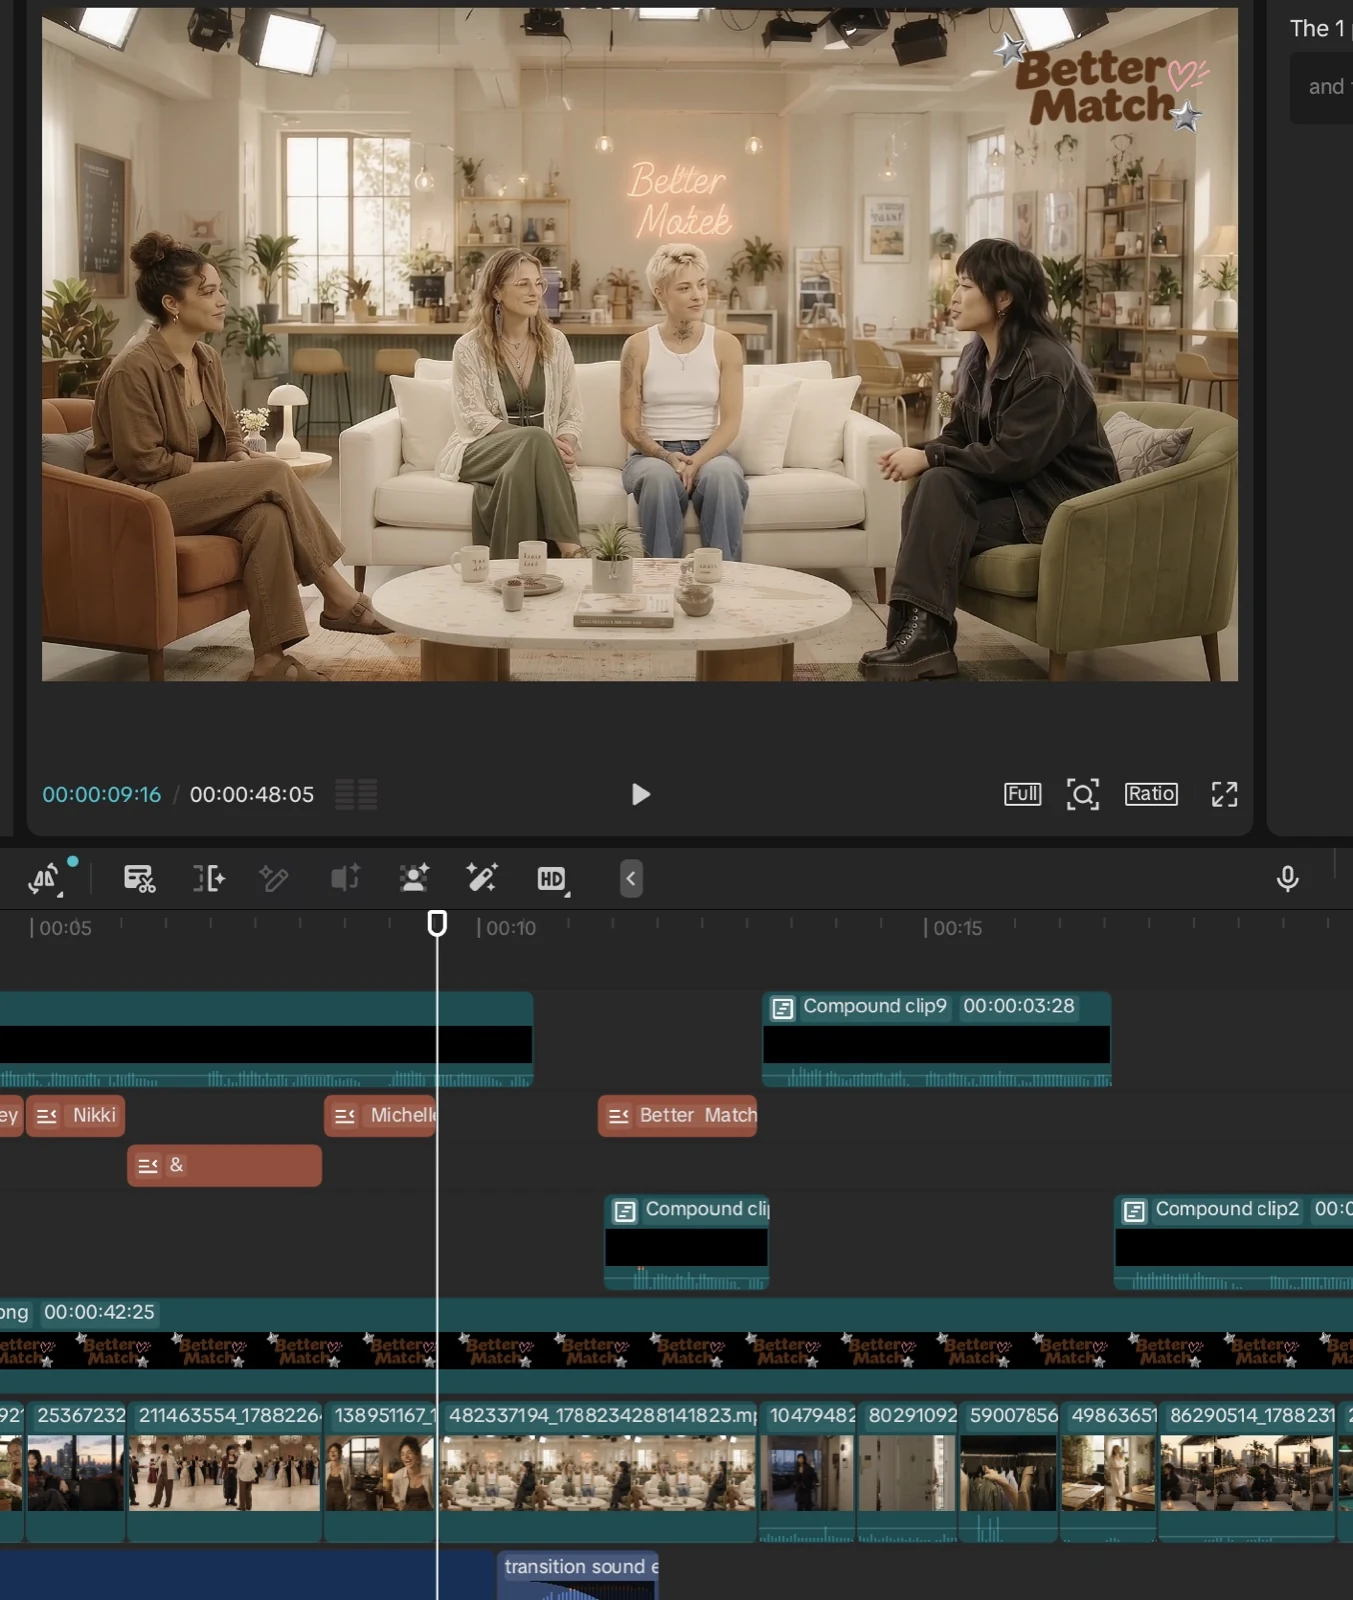This screenshot has width=1353, height=1600.
Task: Select the video clip starting 80291092
Action: (x=908, y=1471)
